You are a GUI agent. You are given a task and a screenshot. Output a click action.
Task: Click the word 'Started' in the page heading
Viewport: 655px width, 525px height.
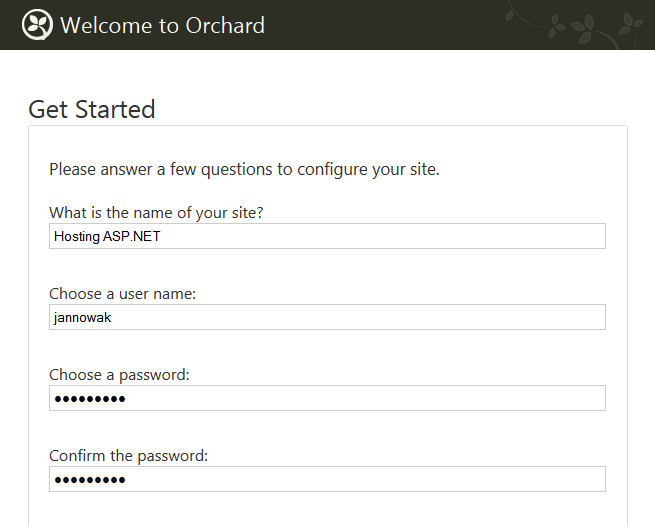[x=115, y=109]
